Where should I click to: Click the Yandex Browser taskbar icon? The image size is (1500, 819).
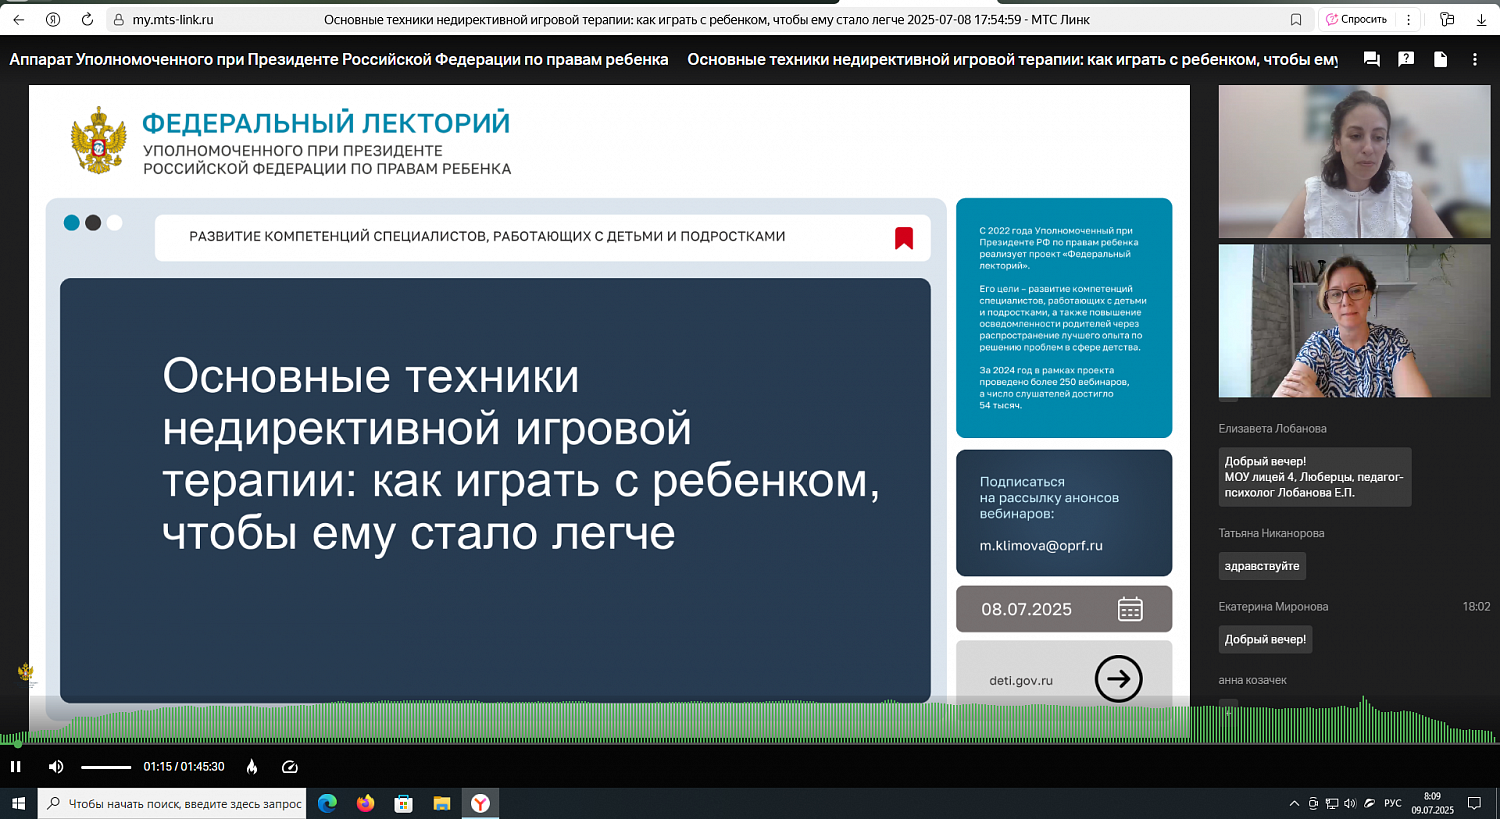480,803
